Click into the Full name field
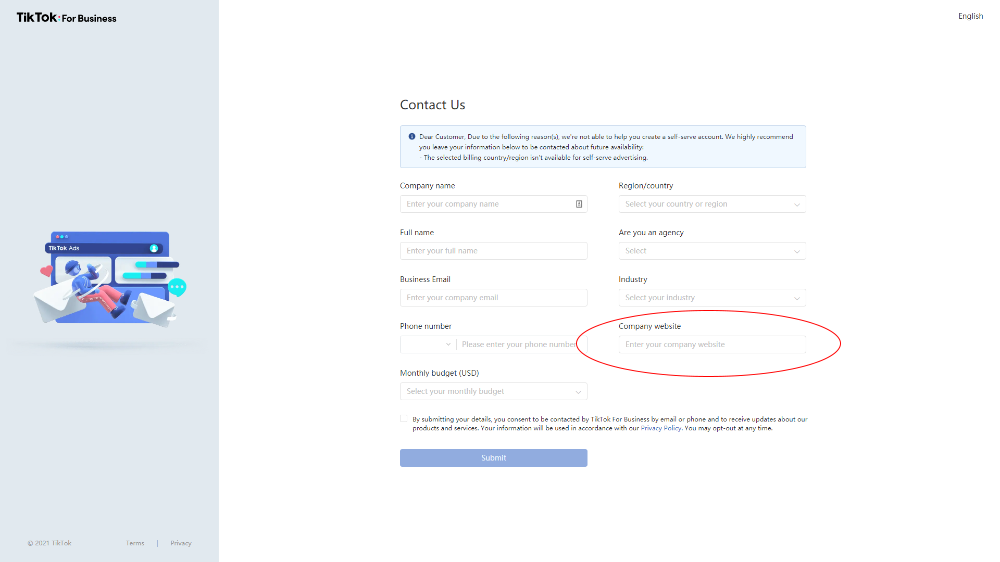 tap(493, 251)
